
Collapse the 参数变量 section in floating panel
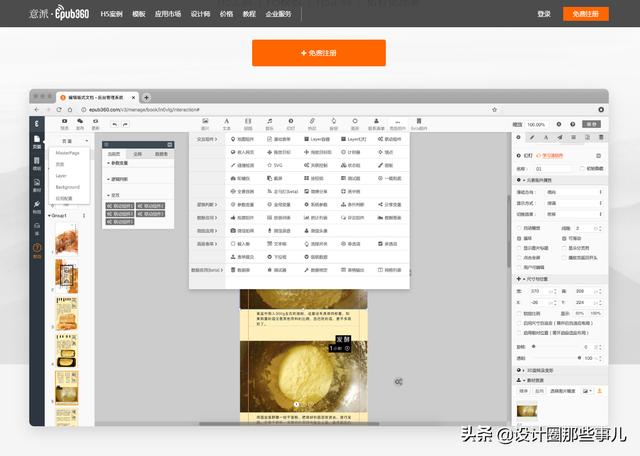point(108,163)
